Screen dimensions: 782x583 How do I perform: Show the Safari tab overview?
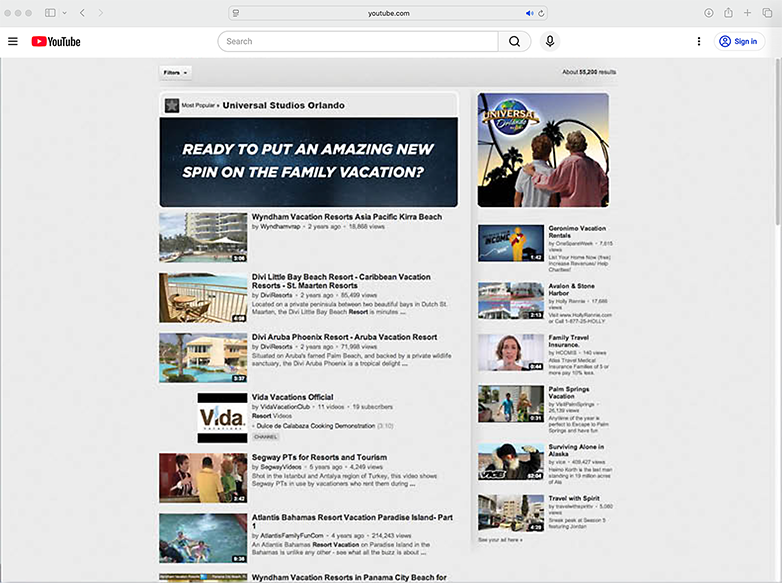[x=767, y=13]
